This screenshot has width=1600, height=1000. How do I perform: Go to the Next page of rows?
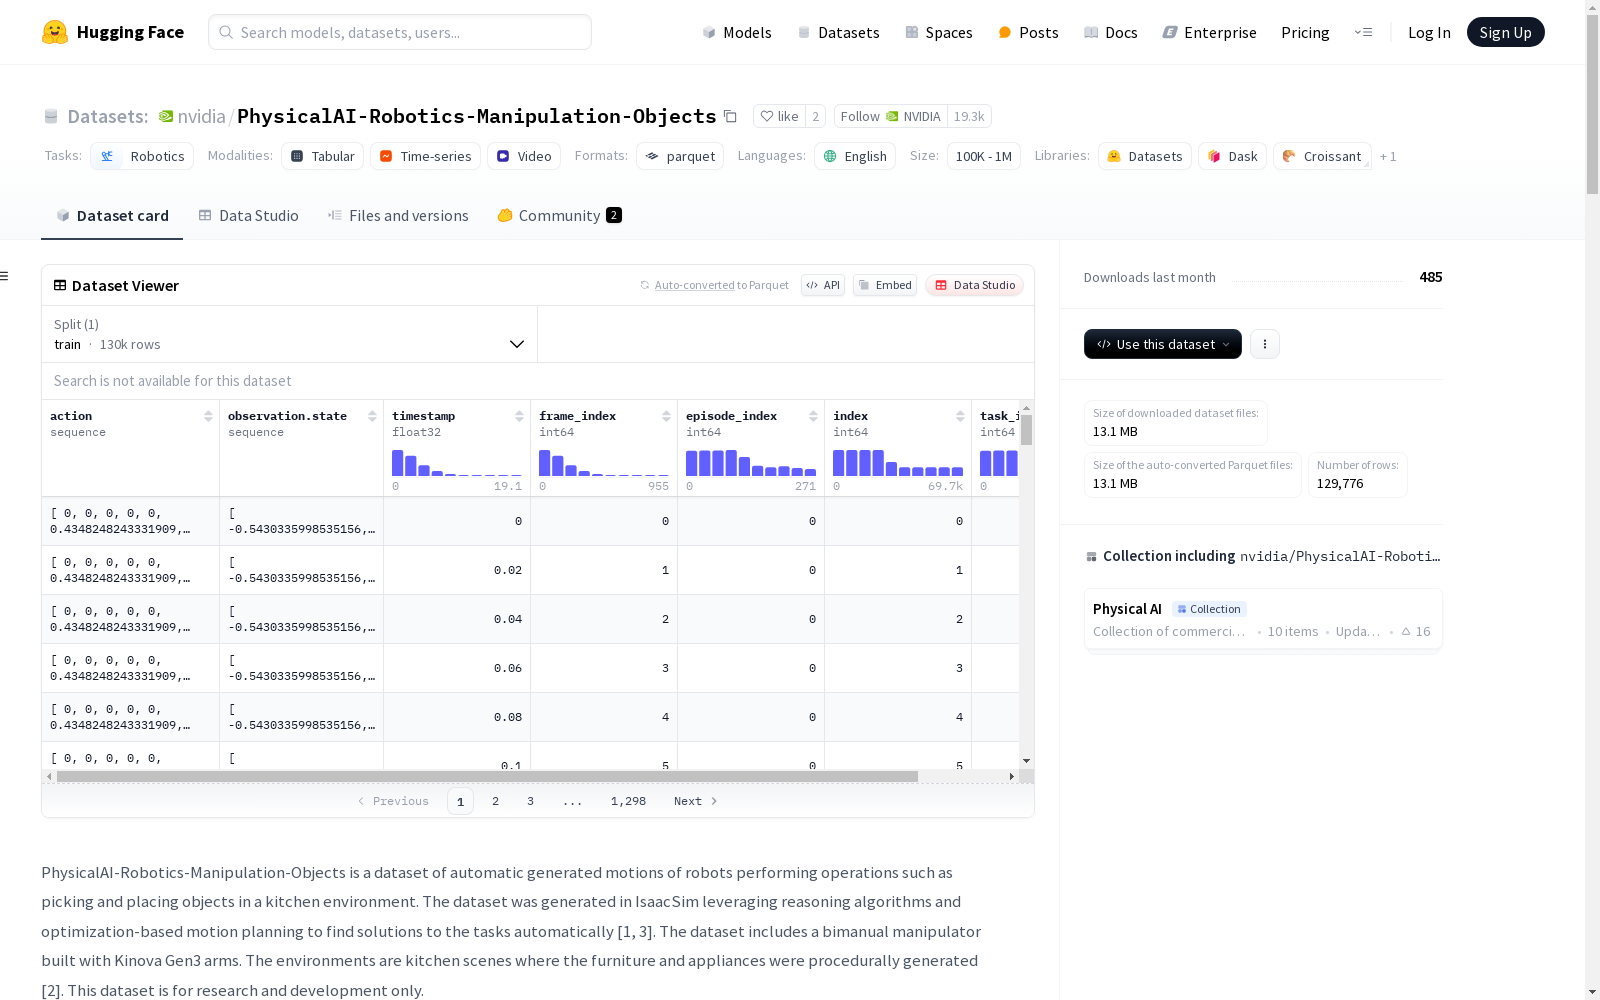click(695, 801)
